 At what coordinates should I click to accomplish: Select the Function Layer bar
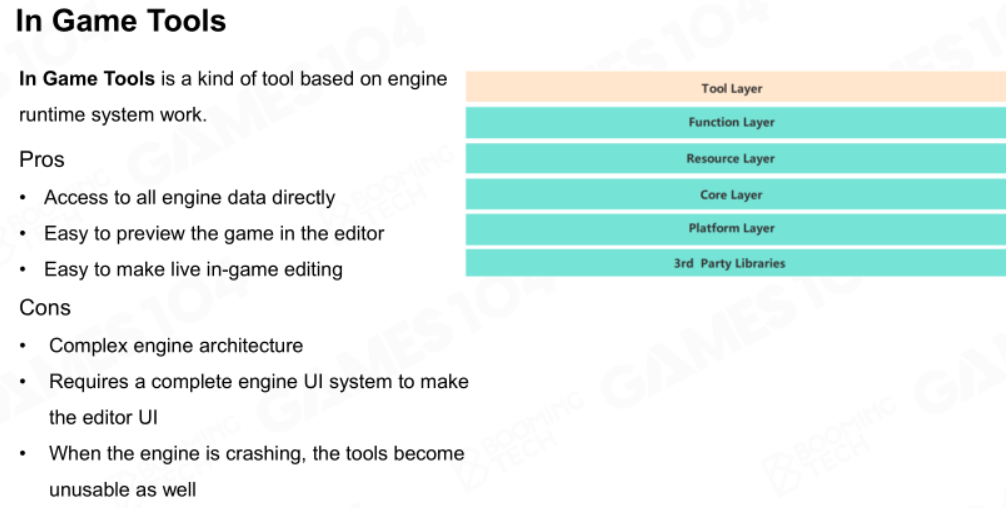coord(735,123)
